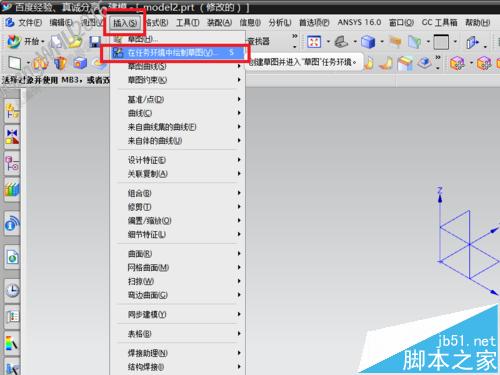Open the checklist sidebar tab below History
The image size is (500, 375).
tap(12, 317)
